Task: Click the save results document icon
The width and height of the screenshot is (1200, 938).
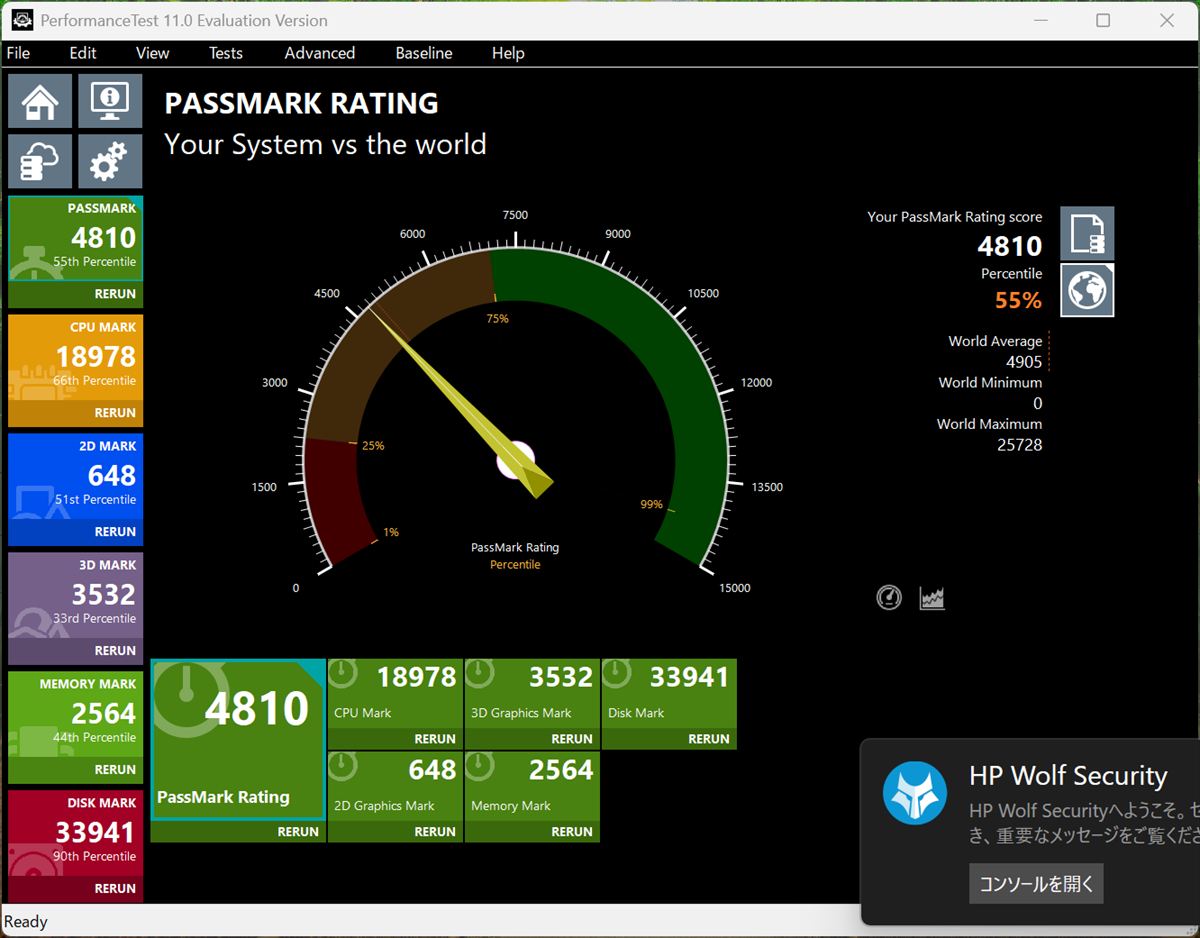Action: click(1087, 233)
